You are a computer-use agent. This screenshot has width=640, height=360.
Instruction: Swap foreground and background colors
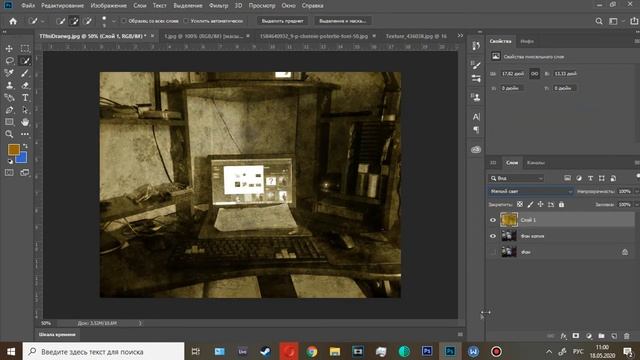(25, 146)
